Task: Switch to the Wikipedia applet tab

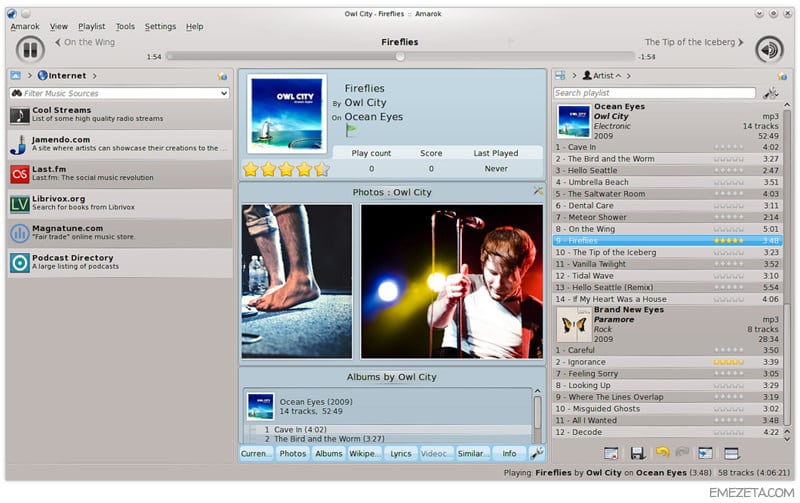Action: click(x=364, y=453)
